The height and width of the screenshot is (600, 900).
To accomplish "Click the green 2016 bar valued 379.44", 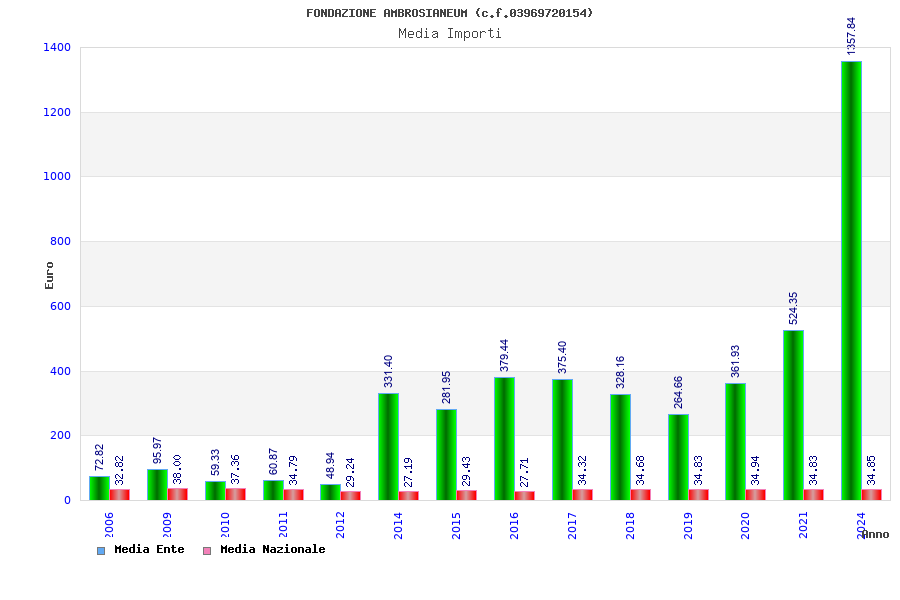I will [504, 439].
